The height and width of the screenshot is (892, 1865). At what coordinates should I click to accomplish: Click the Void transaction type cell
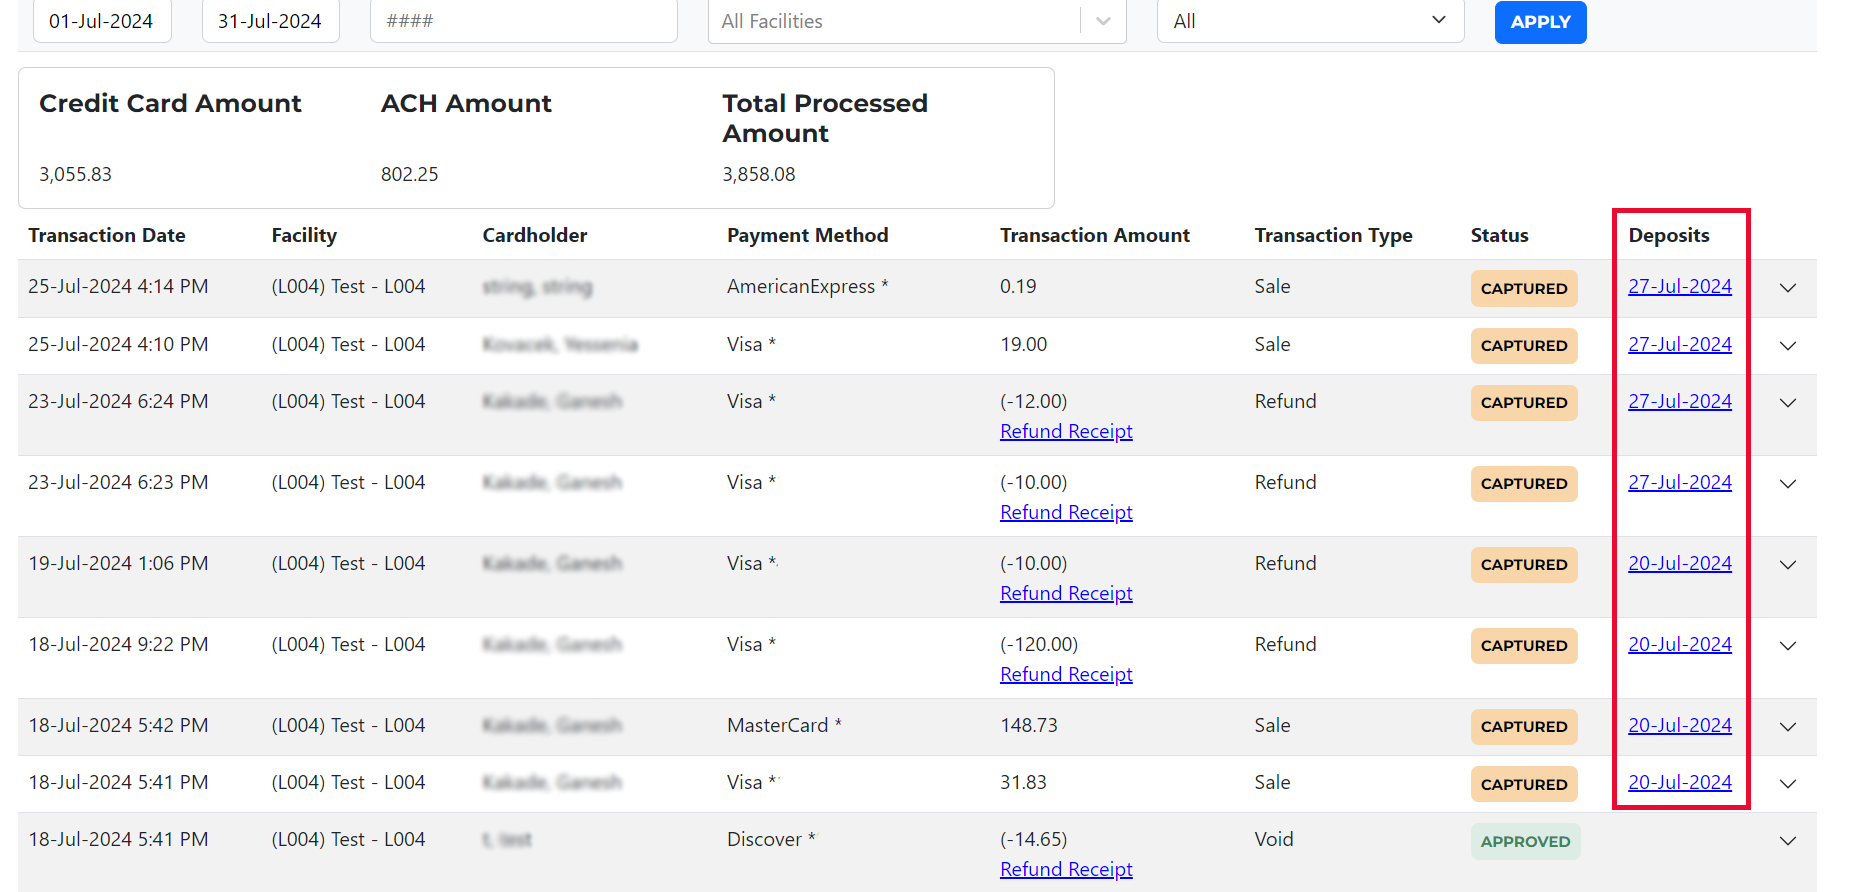1274,840
